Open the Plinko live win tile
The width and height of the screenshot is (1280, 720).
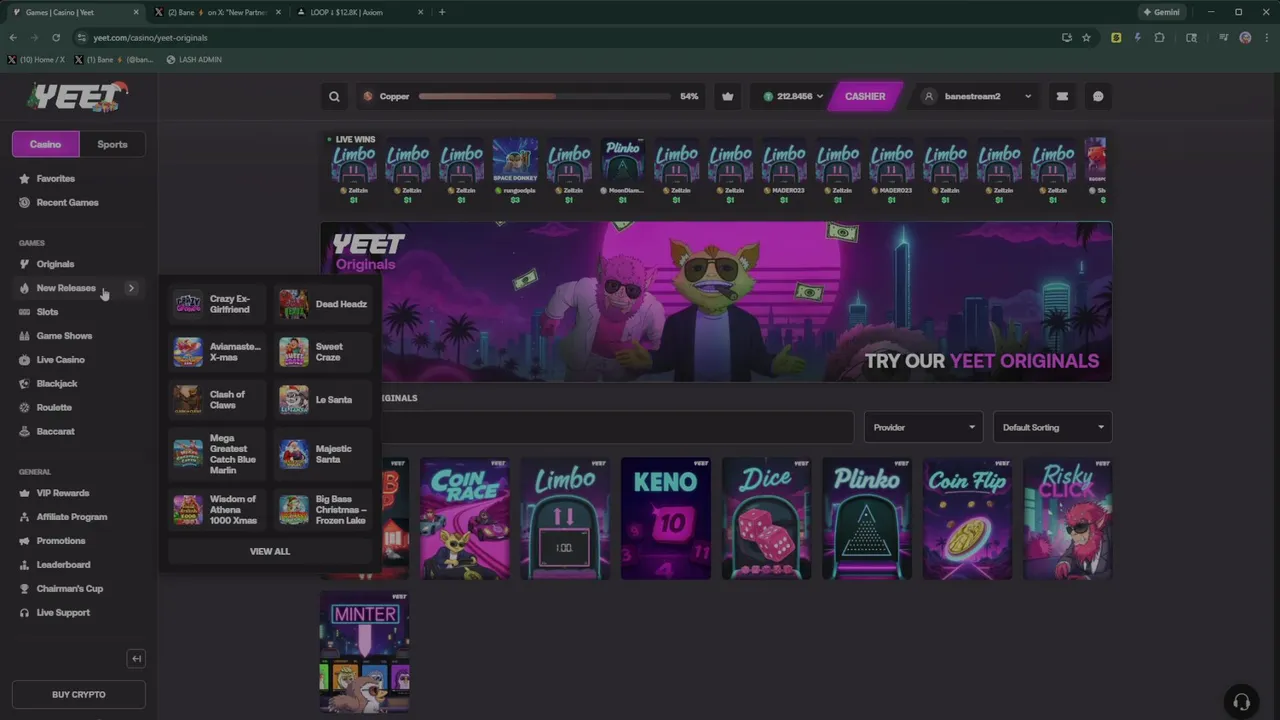(x=622, y=172)
